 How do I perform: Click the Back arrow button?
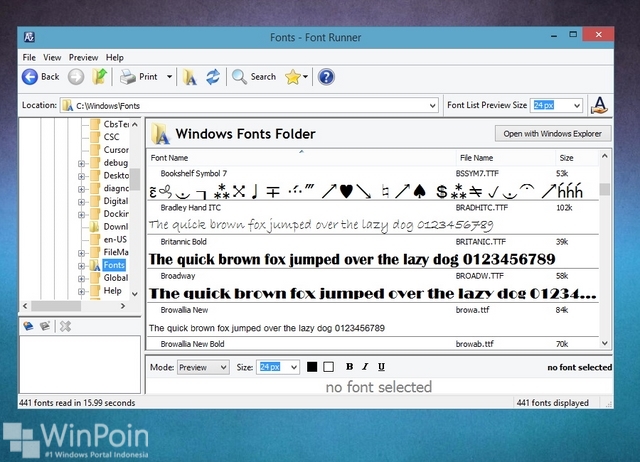[x=30, y=77]
